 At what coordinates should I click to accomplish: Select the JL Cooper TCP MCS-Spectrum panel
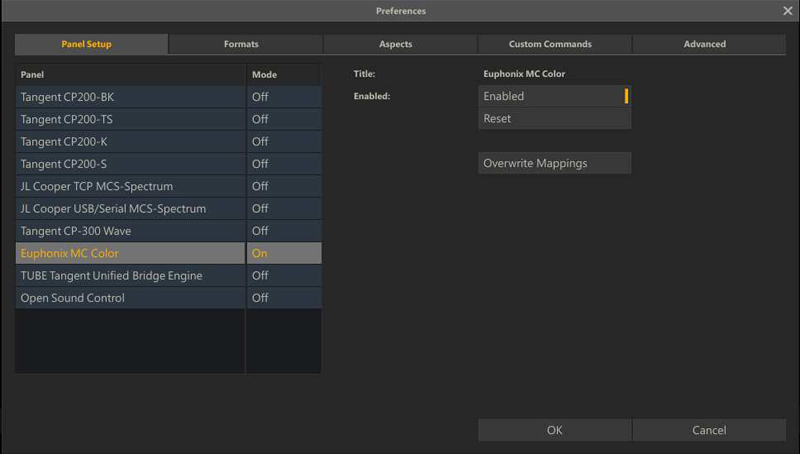(130, 186)
